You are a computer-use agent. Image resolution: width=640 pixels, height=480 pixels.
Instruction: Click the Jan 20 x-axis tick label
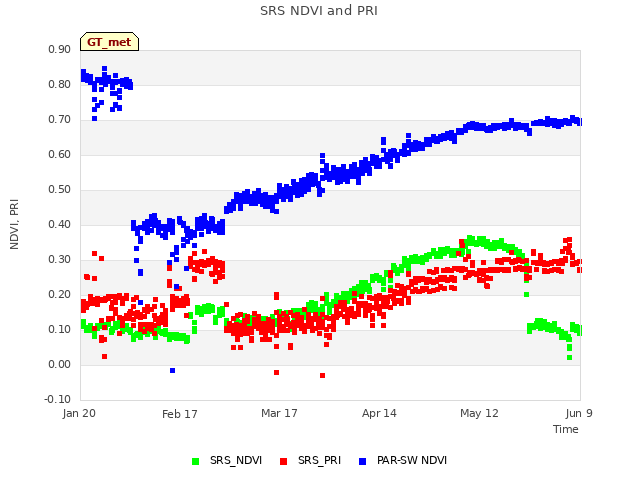click(x=79, y=413)
